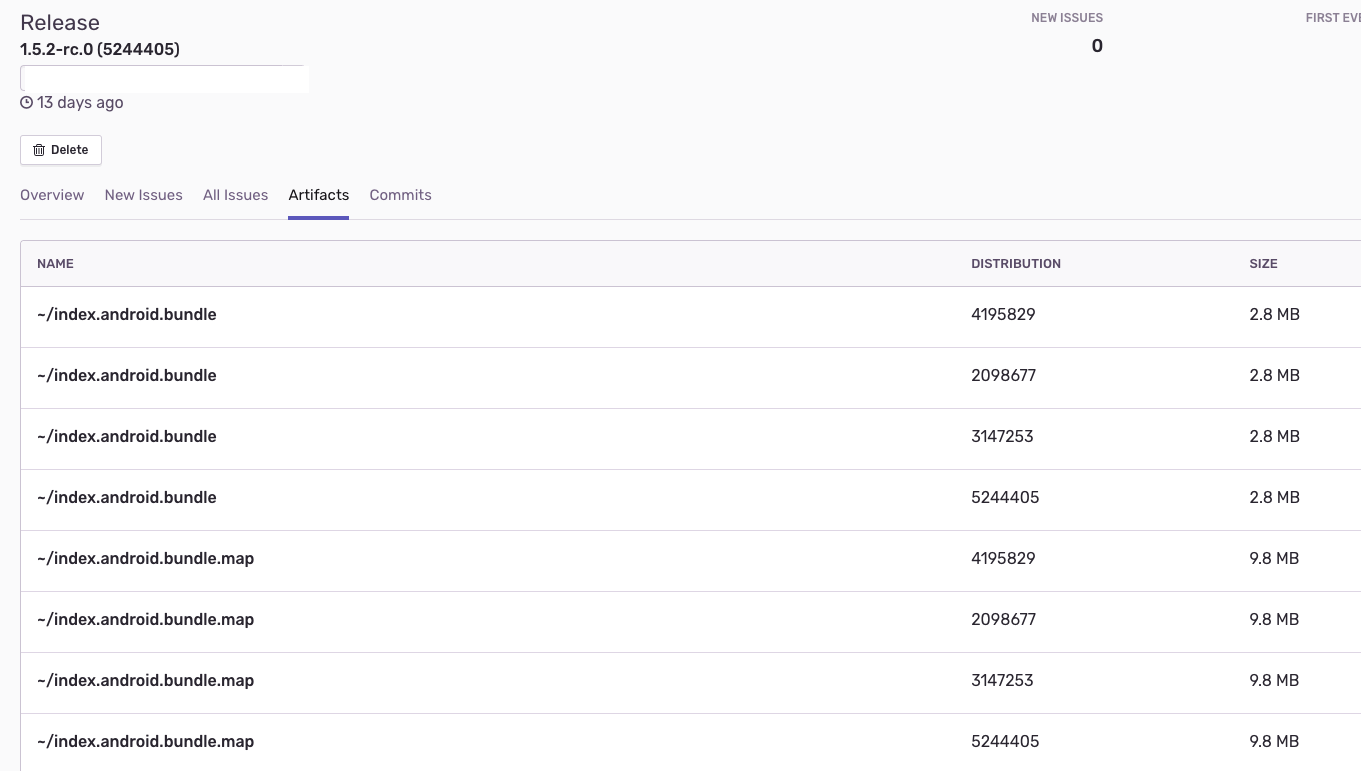
Task: Sort artifacts by the DISTRIBUTION column
Action: 1016,263
